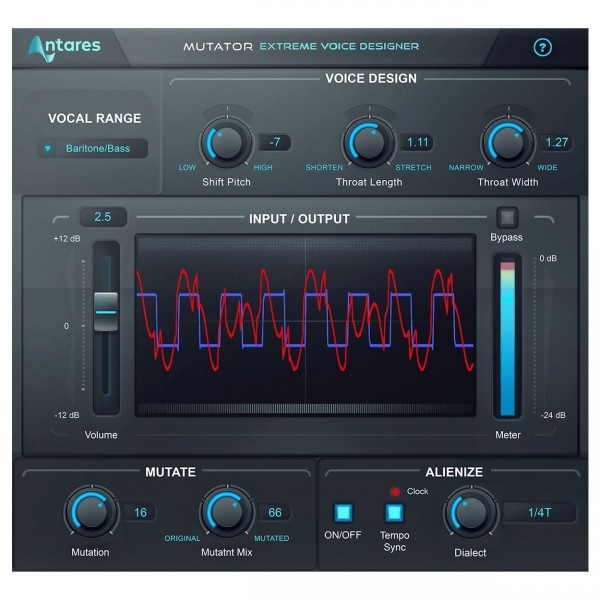Toggle the Alienize ON/OFF button
Image resolution: width=600 pixels, height=600 pixels.
pyautogui.click(x=343, y=512)
